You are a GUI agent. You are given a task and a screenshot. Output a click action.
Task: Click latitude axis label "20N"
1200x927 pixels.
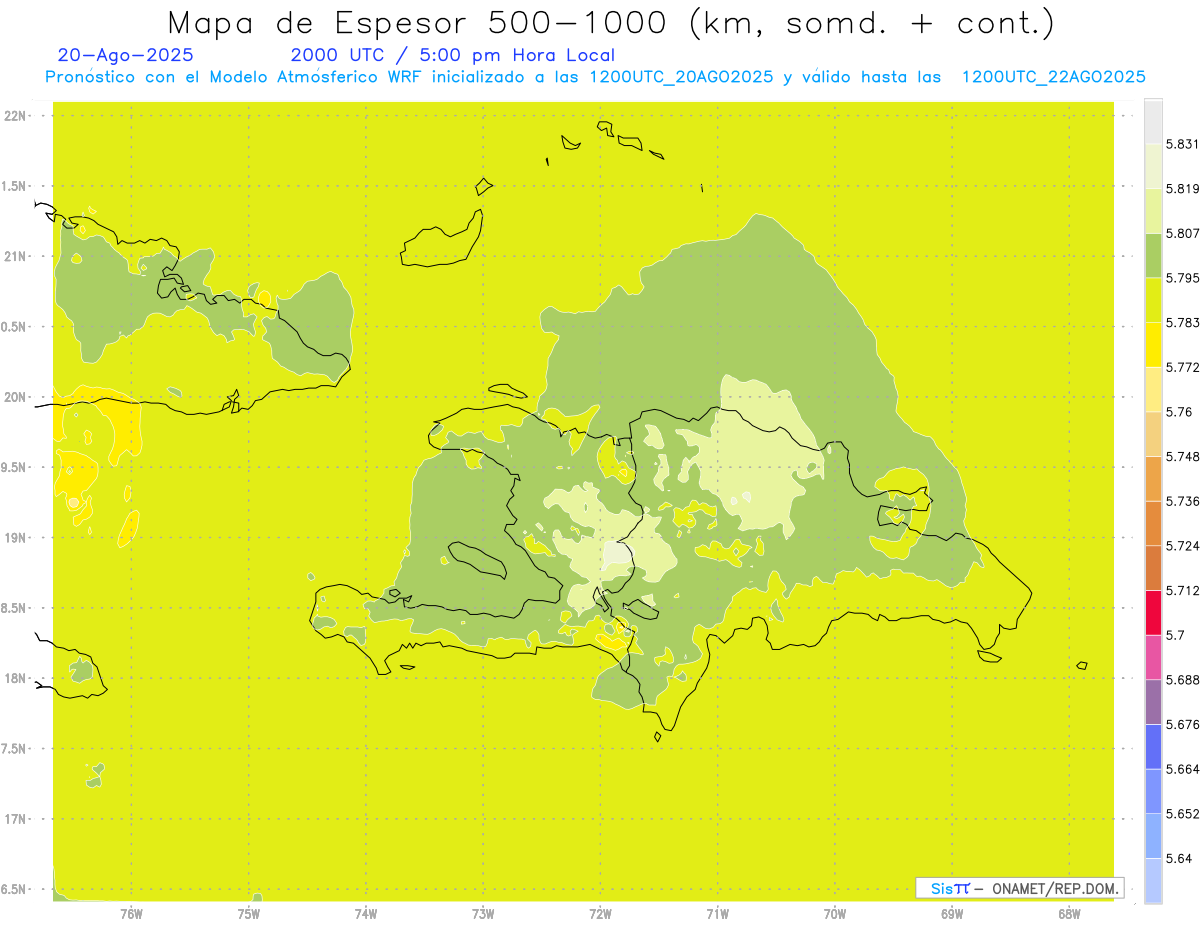tap(16, 397)
